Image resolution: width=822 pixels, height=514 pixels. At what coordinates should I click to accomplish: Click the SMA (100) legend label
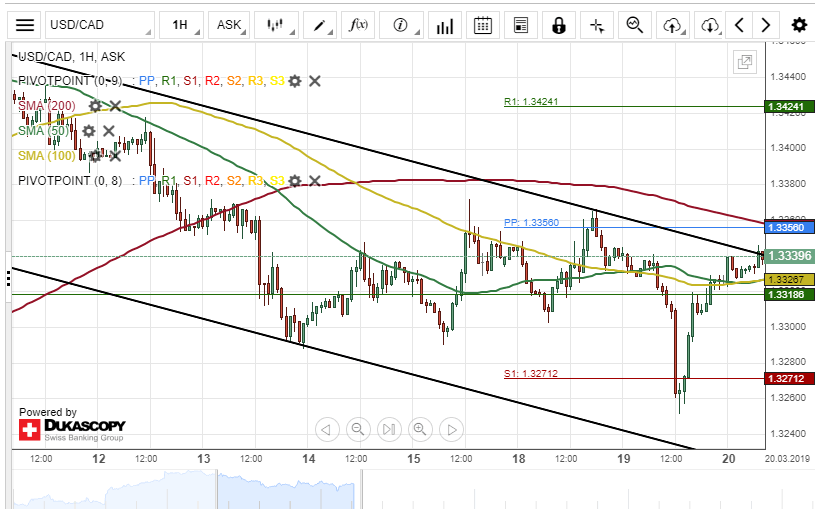coord(47,156)
